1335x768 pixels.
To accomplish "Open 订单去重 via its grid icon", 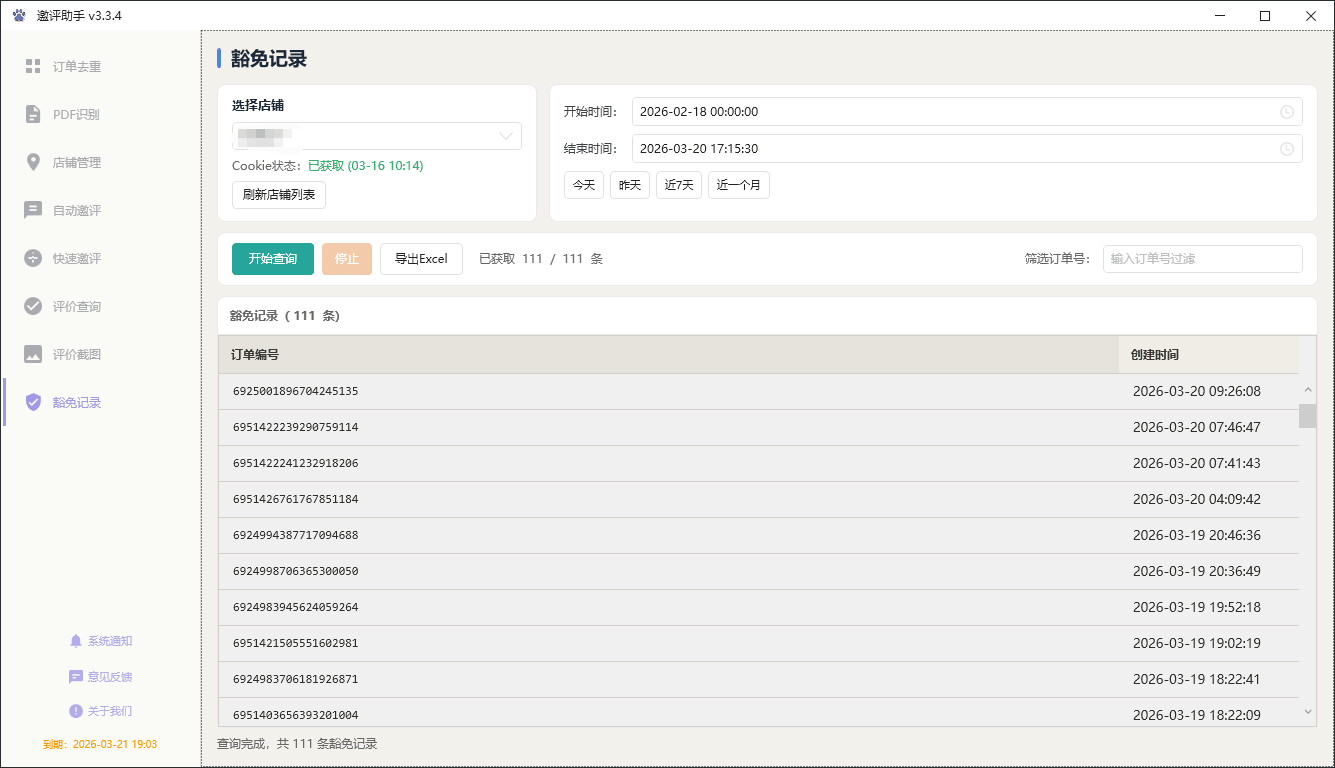I will [33, 67].
